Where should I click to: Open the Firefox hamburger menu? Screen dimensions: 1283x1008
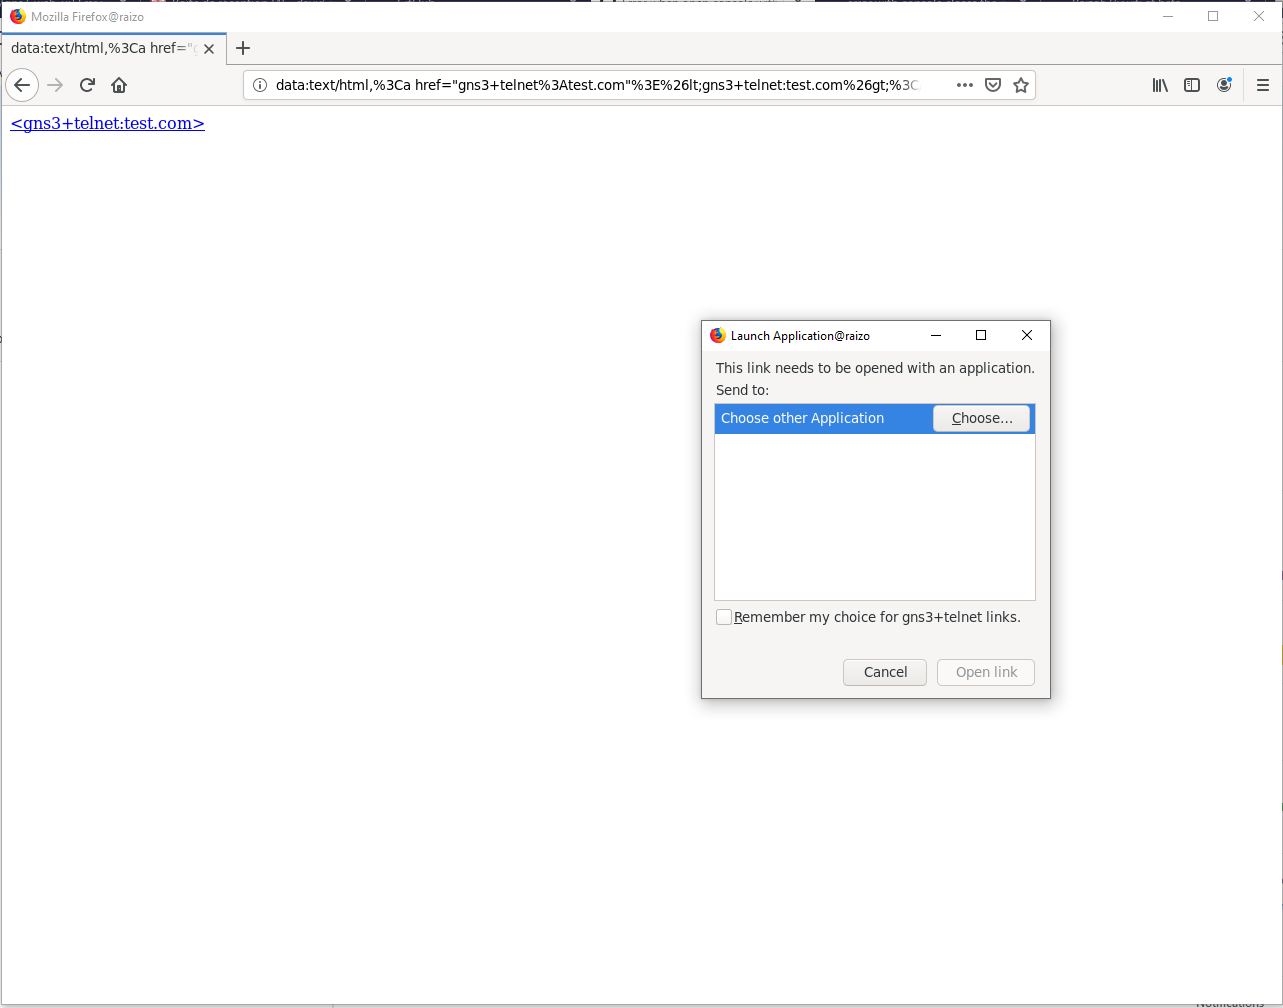[x=1262, y=85]
